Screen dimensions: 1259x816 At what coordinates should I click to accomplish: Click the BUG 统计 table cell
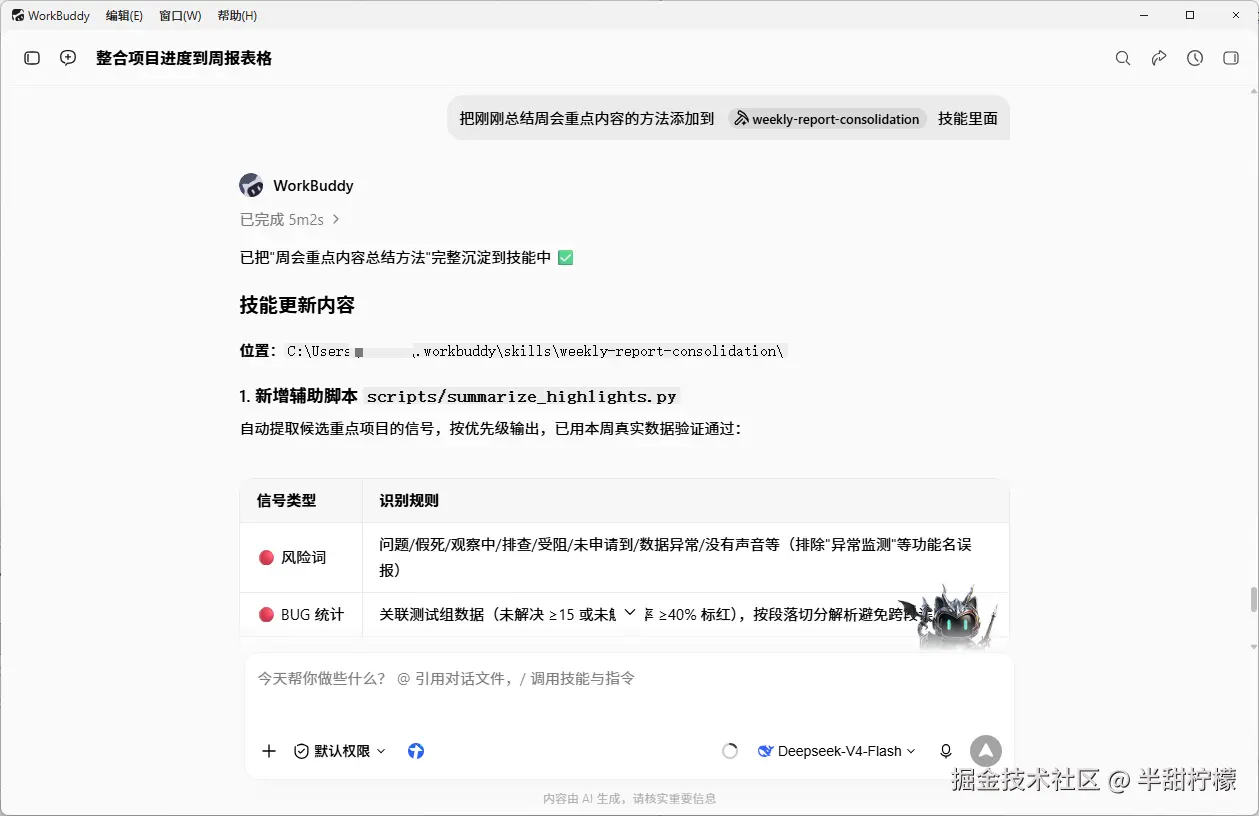pyautogui.click(x=301, y=614)
